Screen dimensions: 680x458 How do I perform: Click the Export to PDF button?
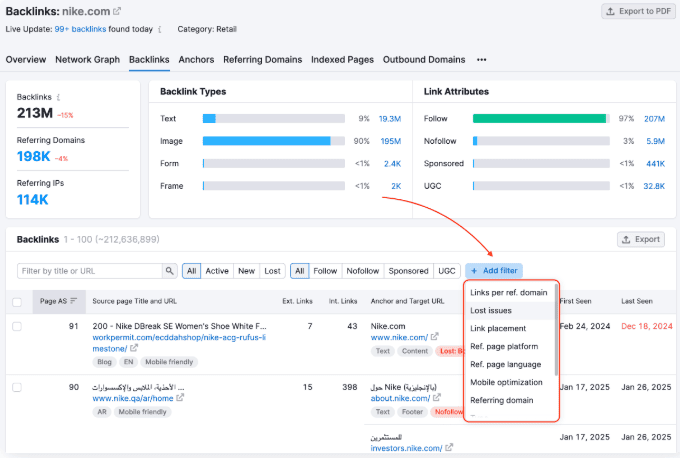637,12
